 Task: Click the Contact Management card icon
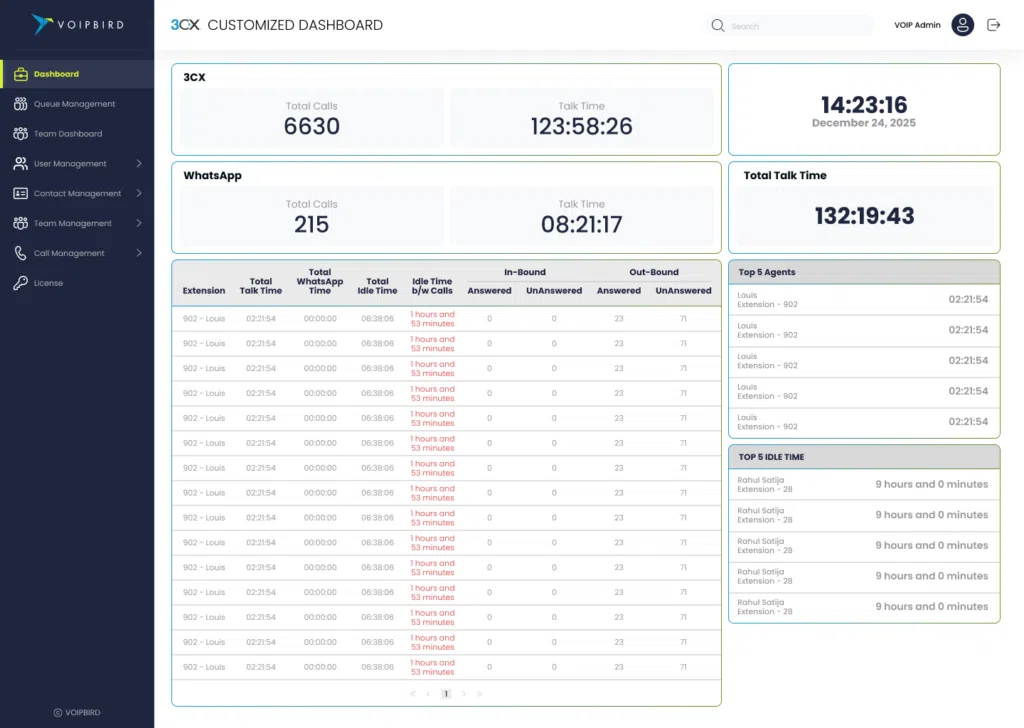[20, 193]
